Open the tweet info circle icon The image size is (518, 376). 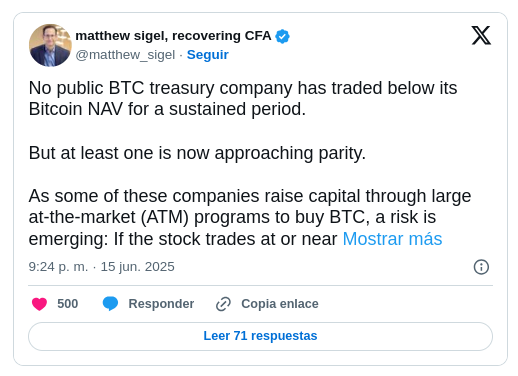coord(481,267)
